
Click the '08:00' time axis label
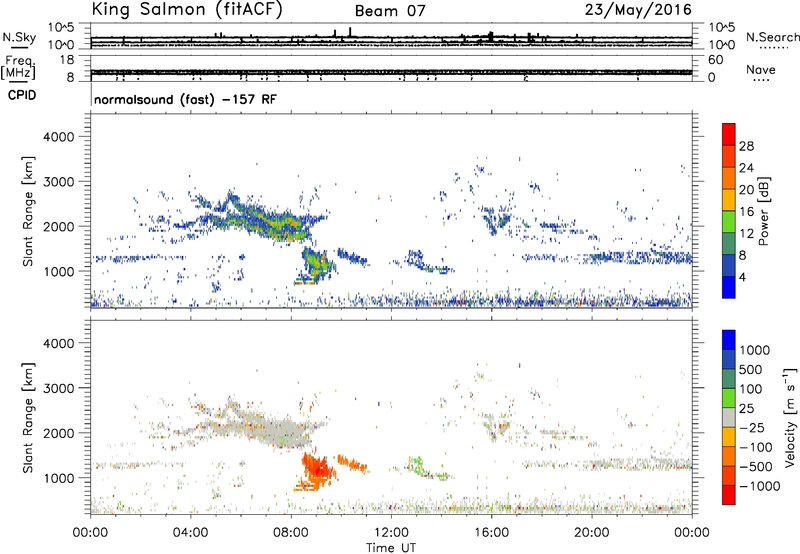[x=291, y=533]
